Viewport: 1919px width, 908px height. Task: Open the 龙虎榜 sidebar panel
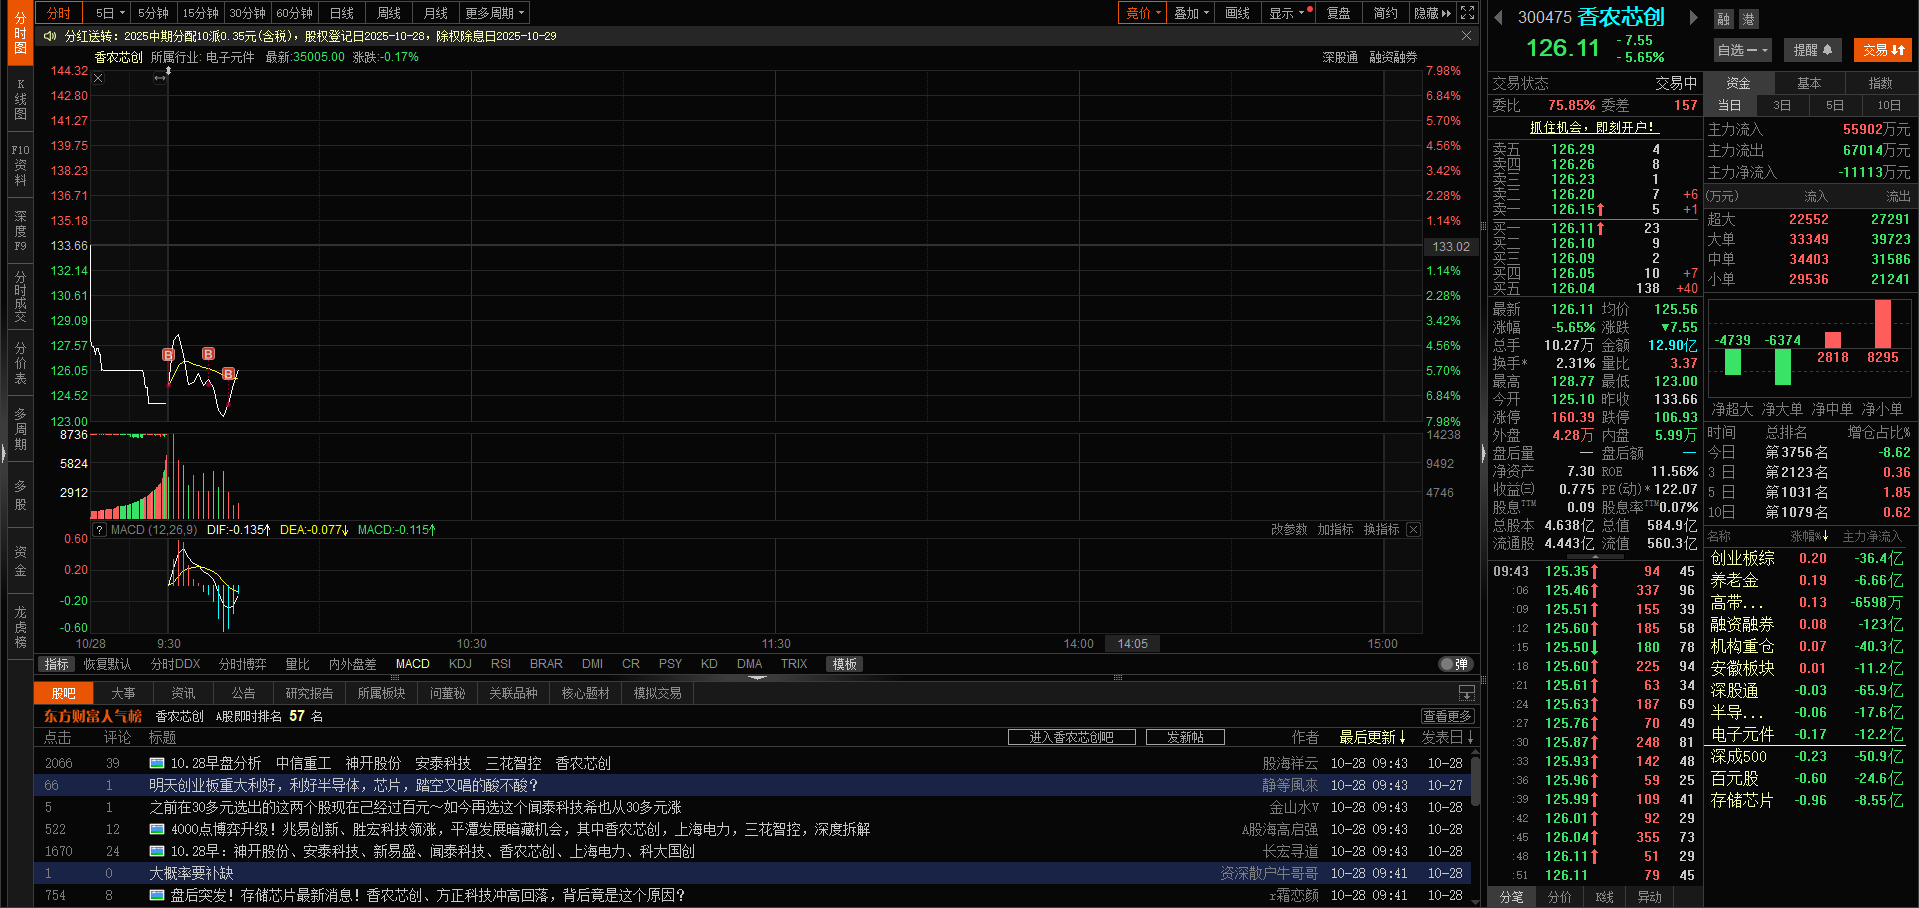point(20,627)
